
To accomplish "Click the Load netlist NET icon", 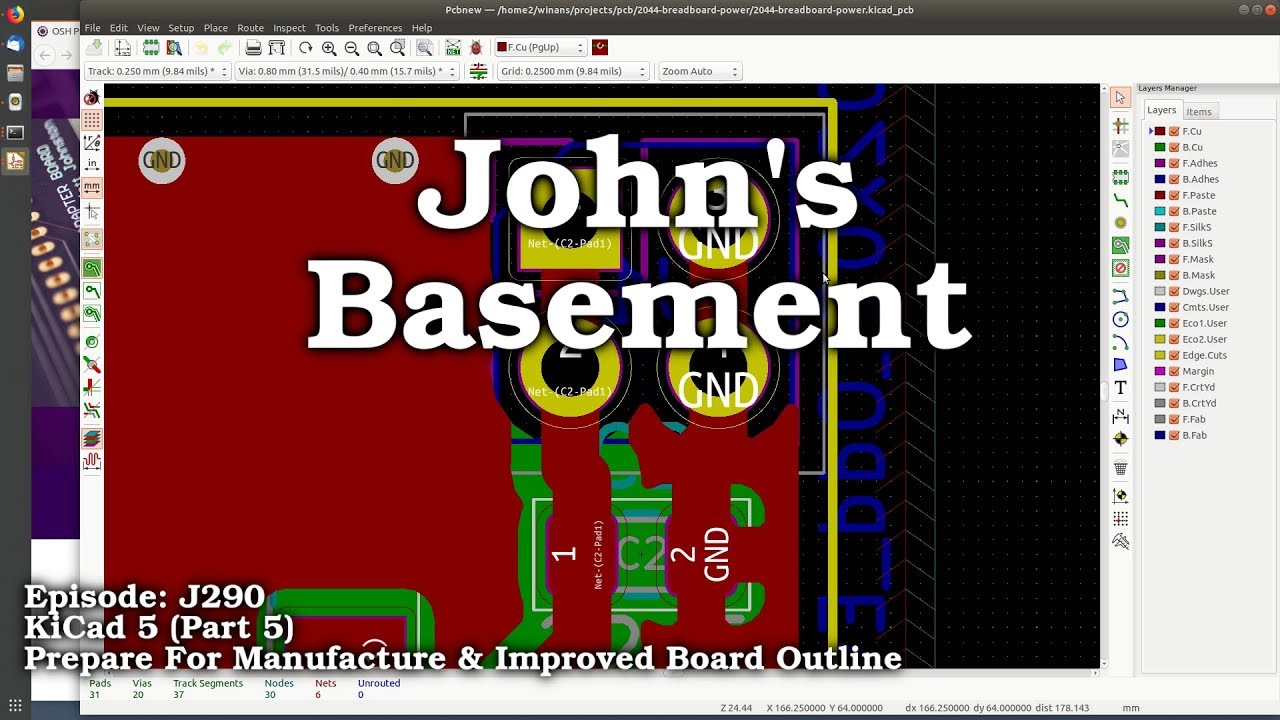I will tap(453, 48).
